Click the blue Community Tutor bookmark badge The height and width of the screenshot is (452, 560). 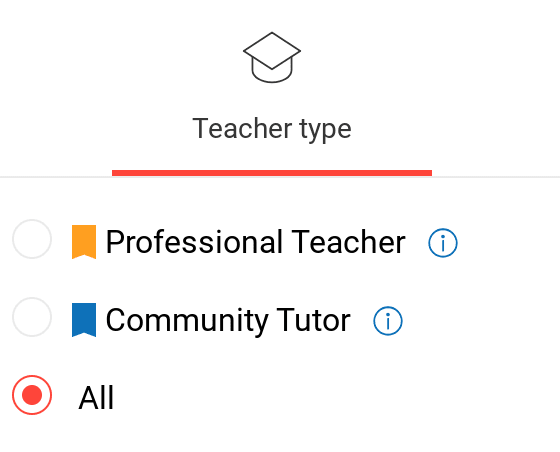click(84, 320)
